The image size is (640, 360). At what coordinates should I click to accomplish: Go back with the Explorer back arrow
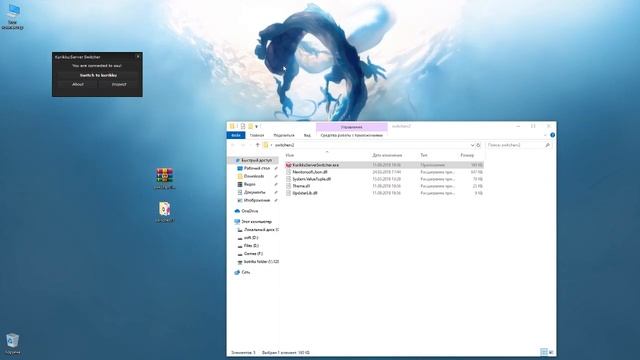coord(233,145)
